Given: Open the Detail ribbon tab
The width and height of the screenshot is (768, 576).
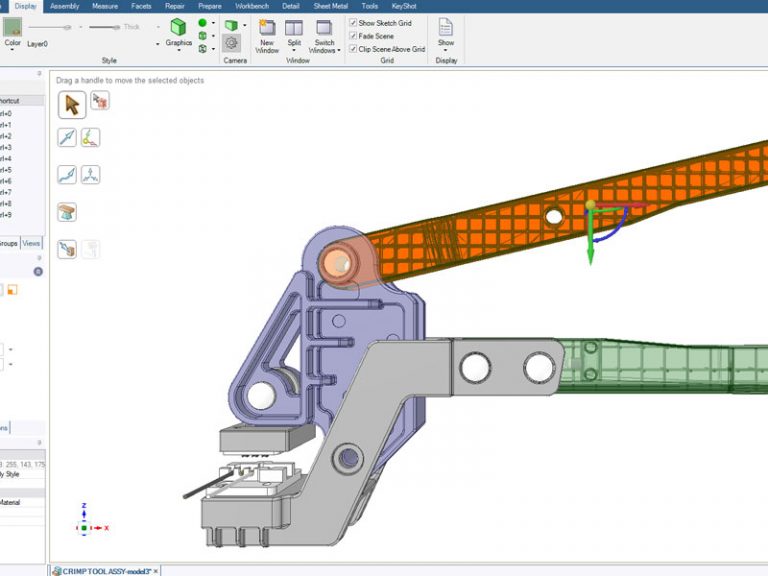Looking at the screenshot, I should coord(290,6).
